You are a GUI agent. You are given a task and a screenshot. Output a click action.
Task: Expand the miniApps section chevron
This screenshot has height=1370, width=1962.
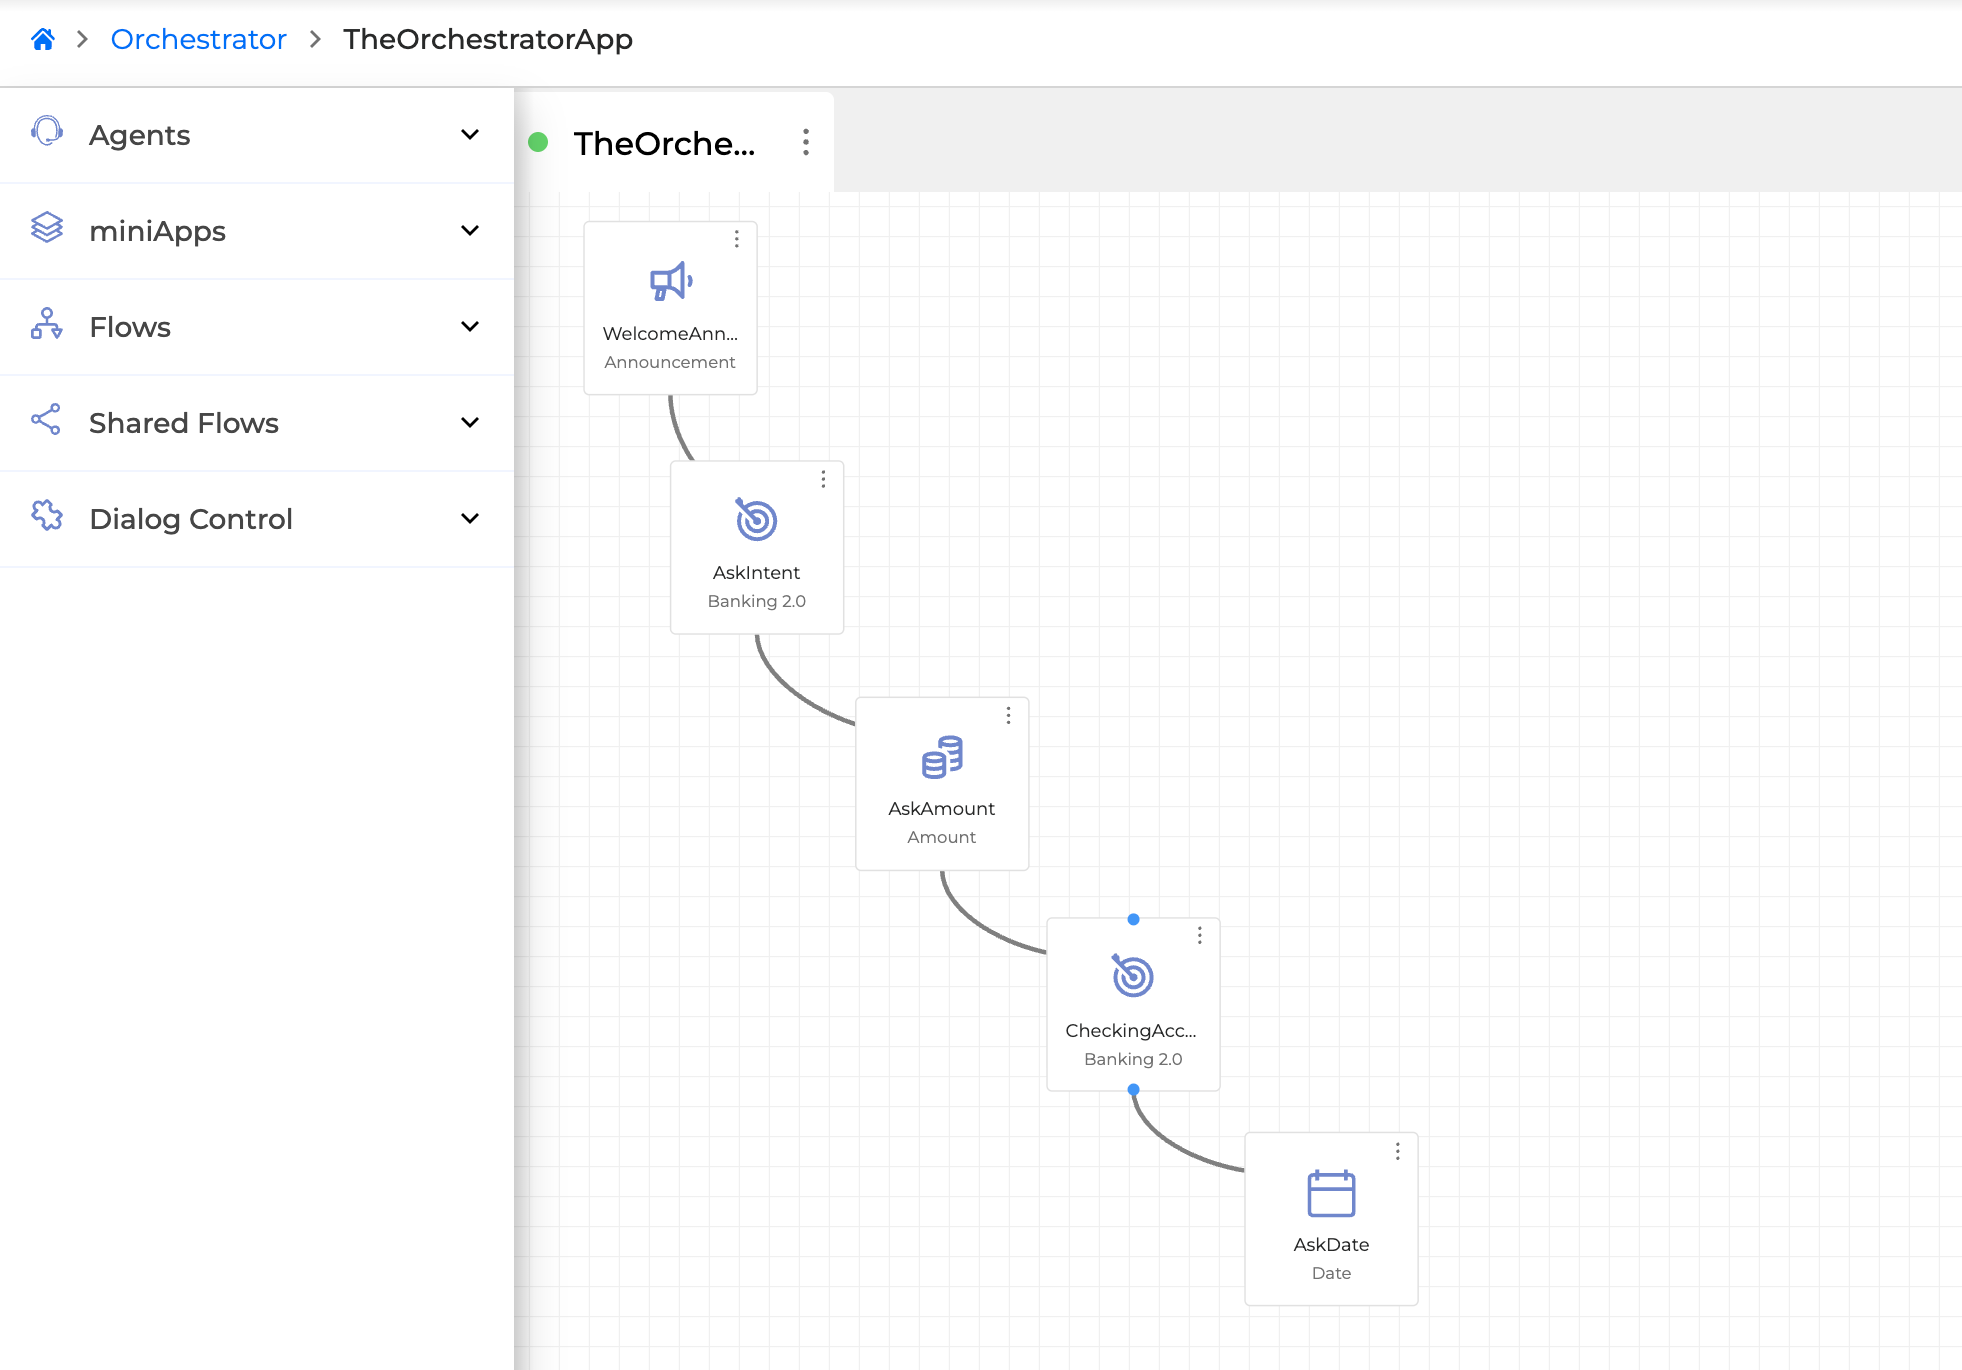tap(470, 230)
